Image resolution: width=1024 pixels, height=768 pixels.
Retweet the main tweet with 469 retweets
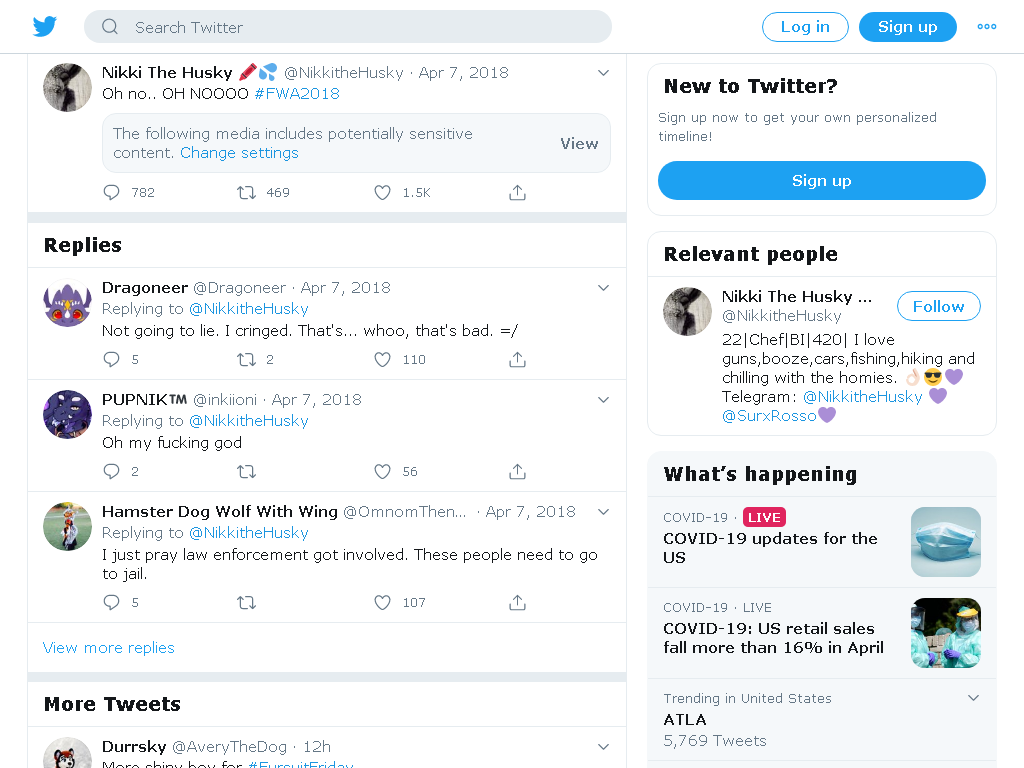click(x=246, y=193)
